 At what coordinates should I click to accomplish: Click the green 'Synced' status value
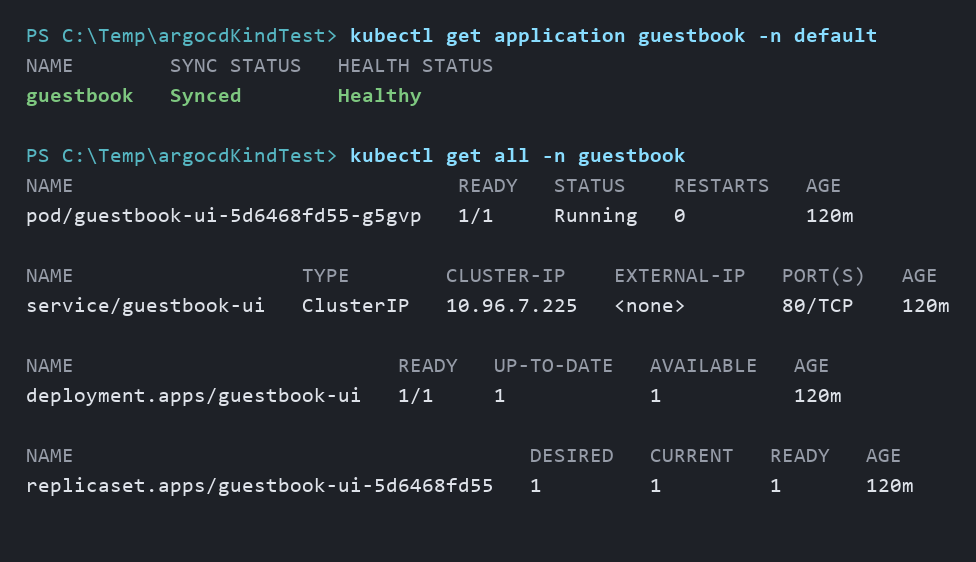(205, 96)
